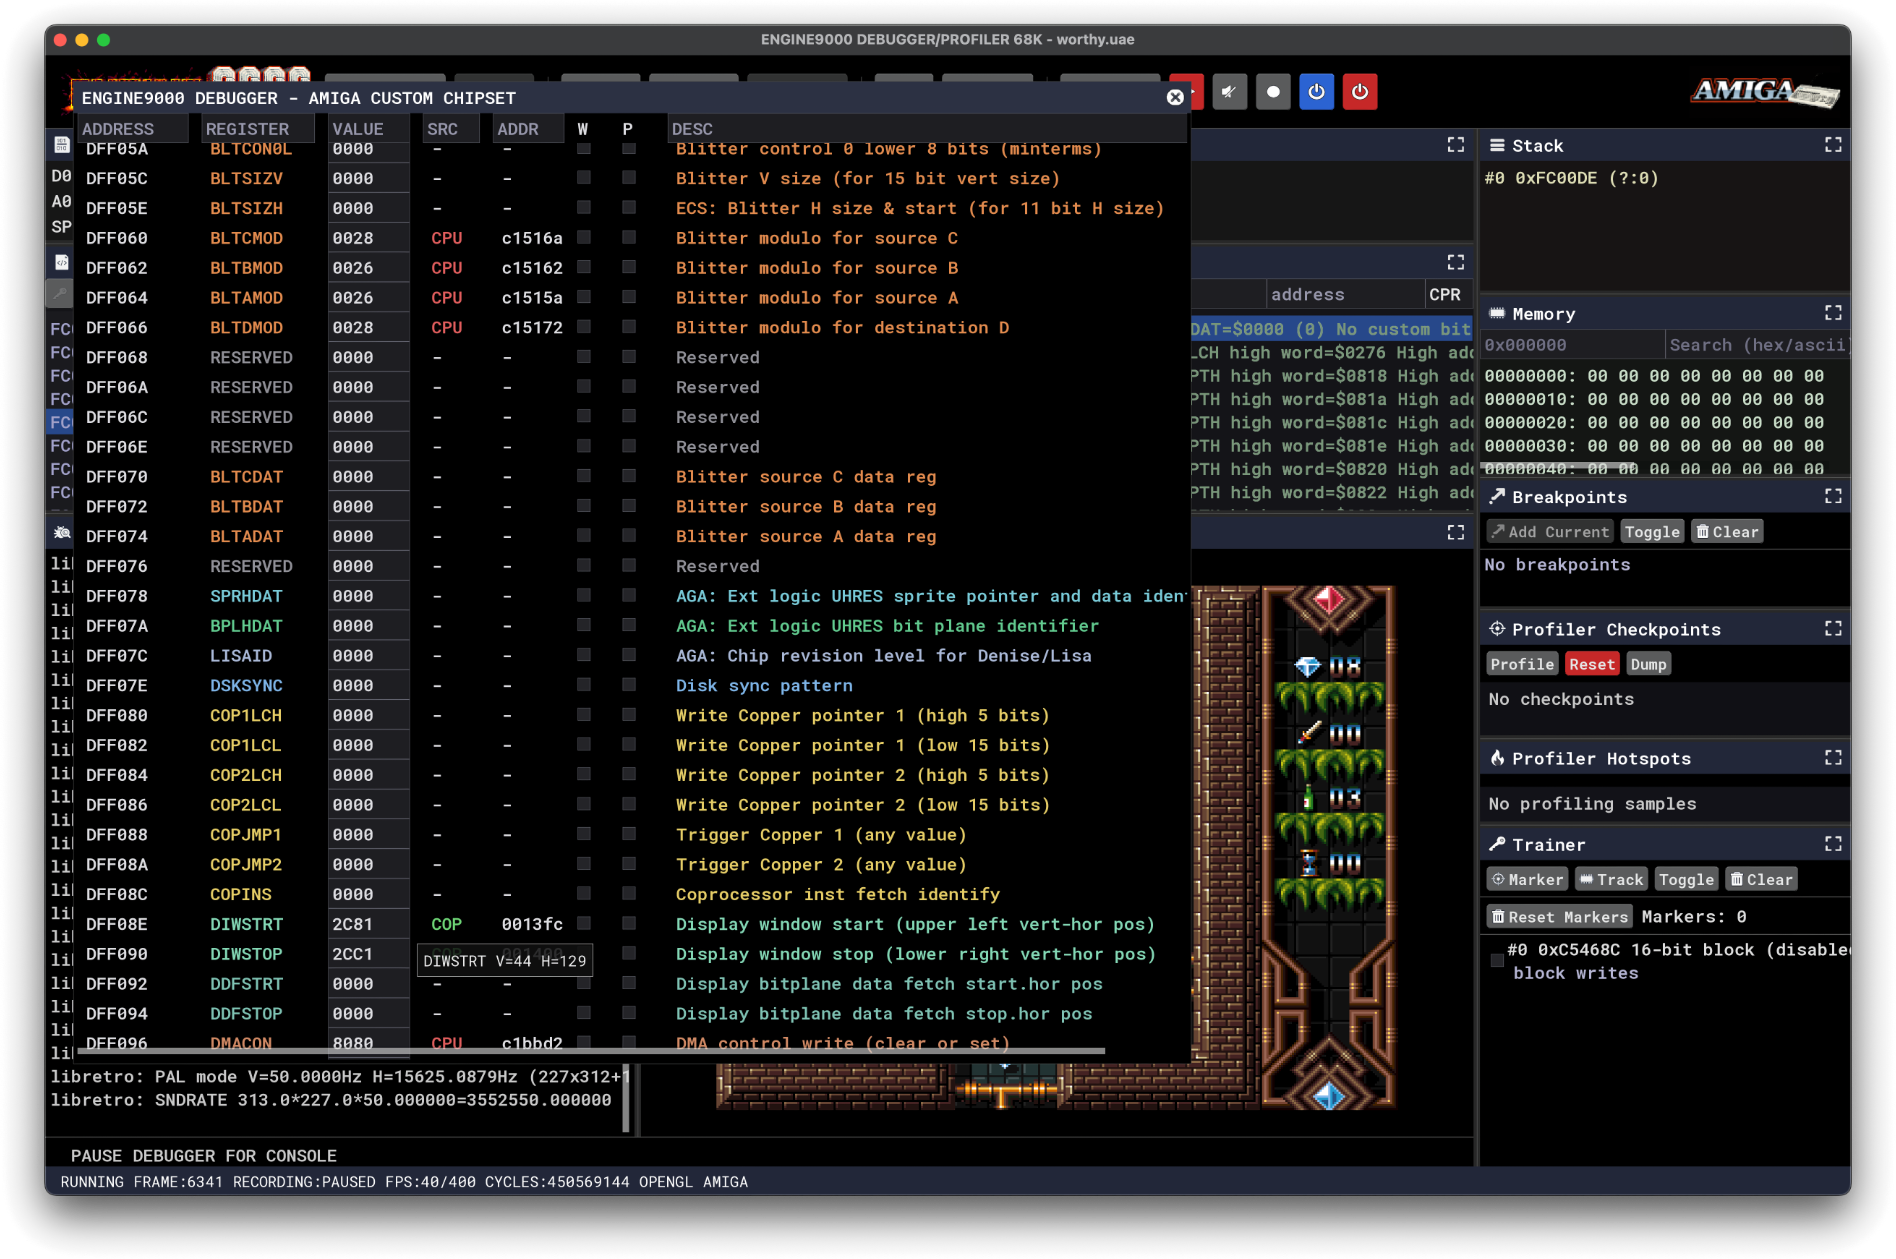
Task: Click the DESC column header
Action: [927, 129]
